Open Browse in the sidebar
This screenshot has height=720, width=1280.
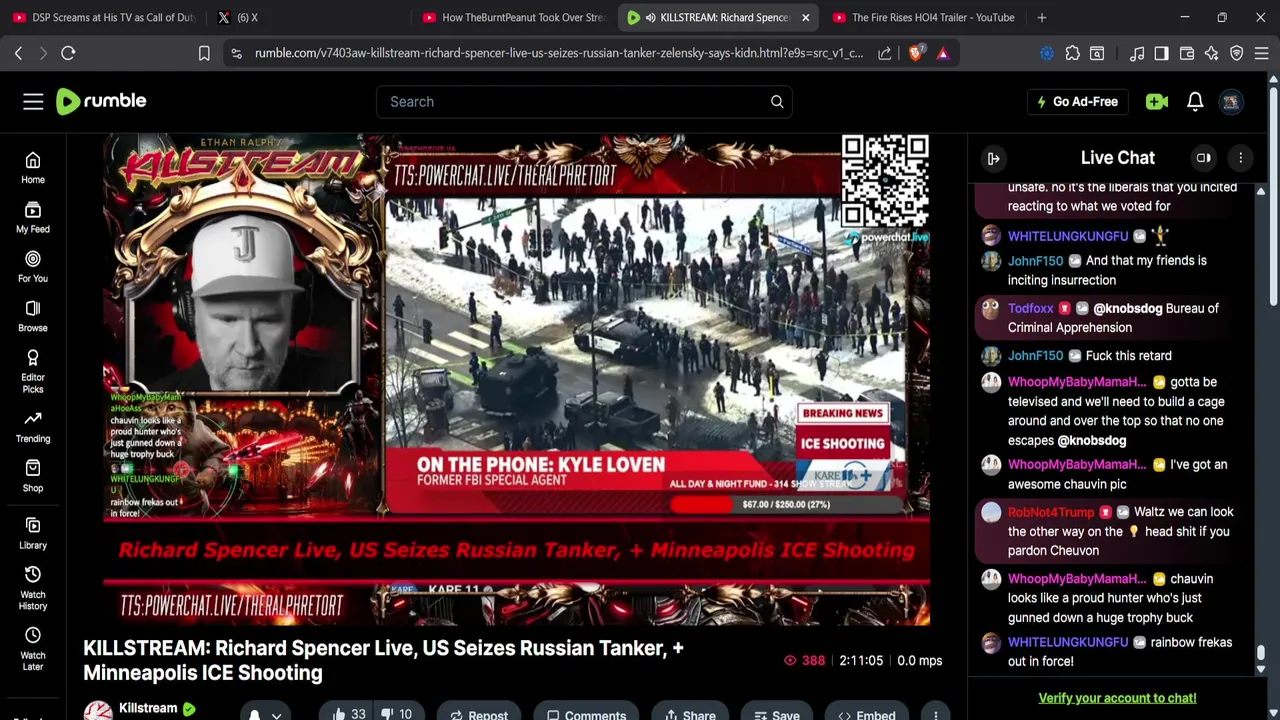pos(33,316)
